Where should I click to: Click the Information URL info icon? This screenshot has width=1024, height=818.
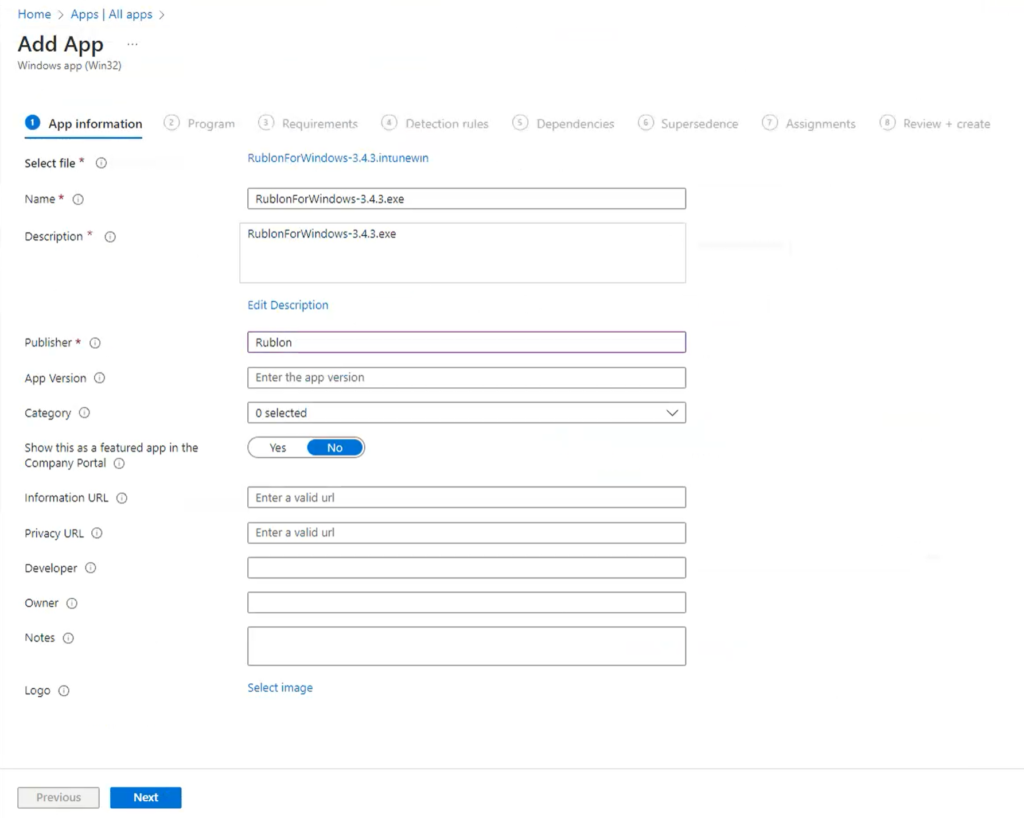[x=120, y=498]
